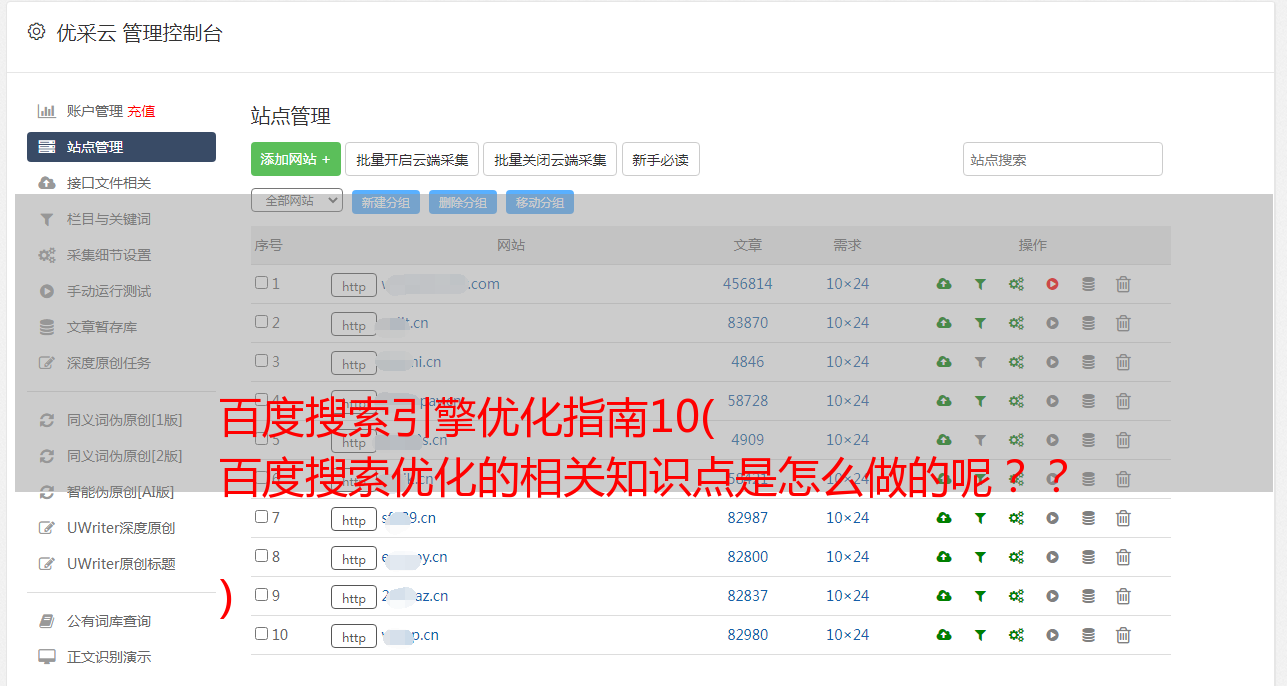1287x686 pixels.
Task: Click the green 添加网站 + button
Action: pyautogui.click(x=296, y=159)
